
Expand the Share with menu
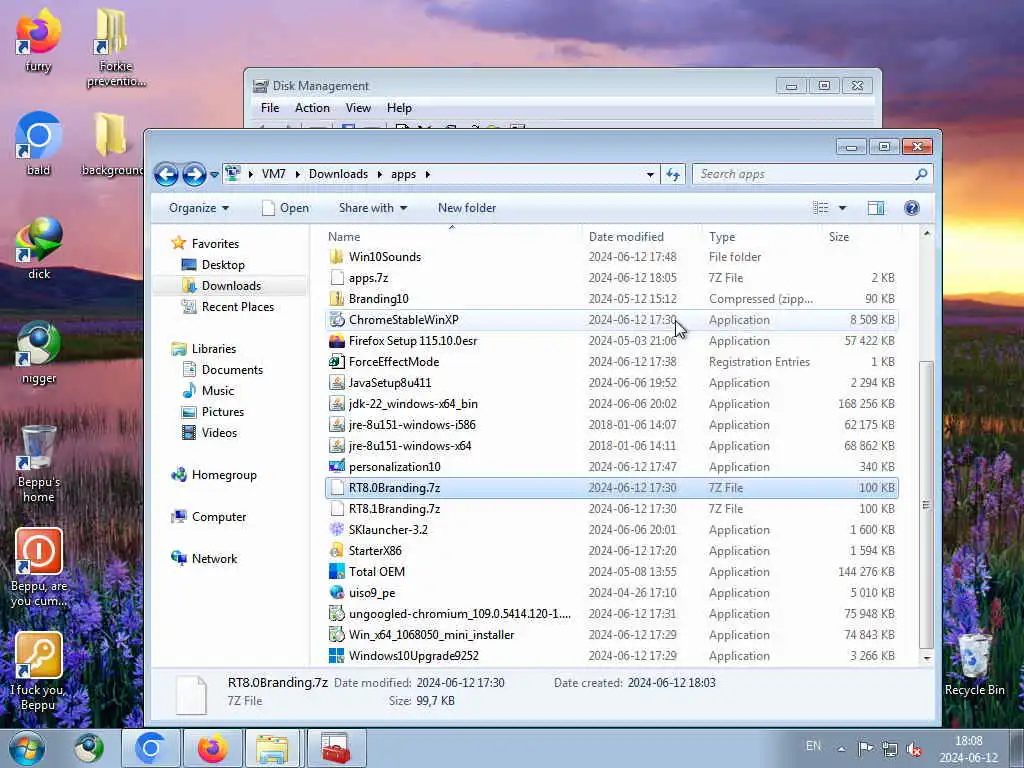click(x=372, y=208)
